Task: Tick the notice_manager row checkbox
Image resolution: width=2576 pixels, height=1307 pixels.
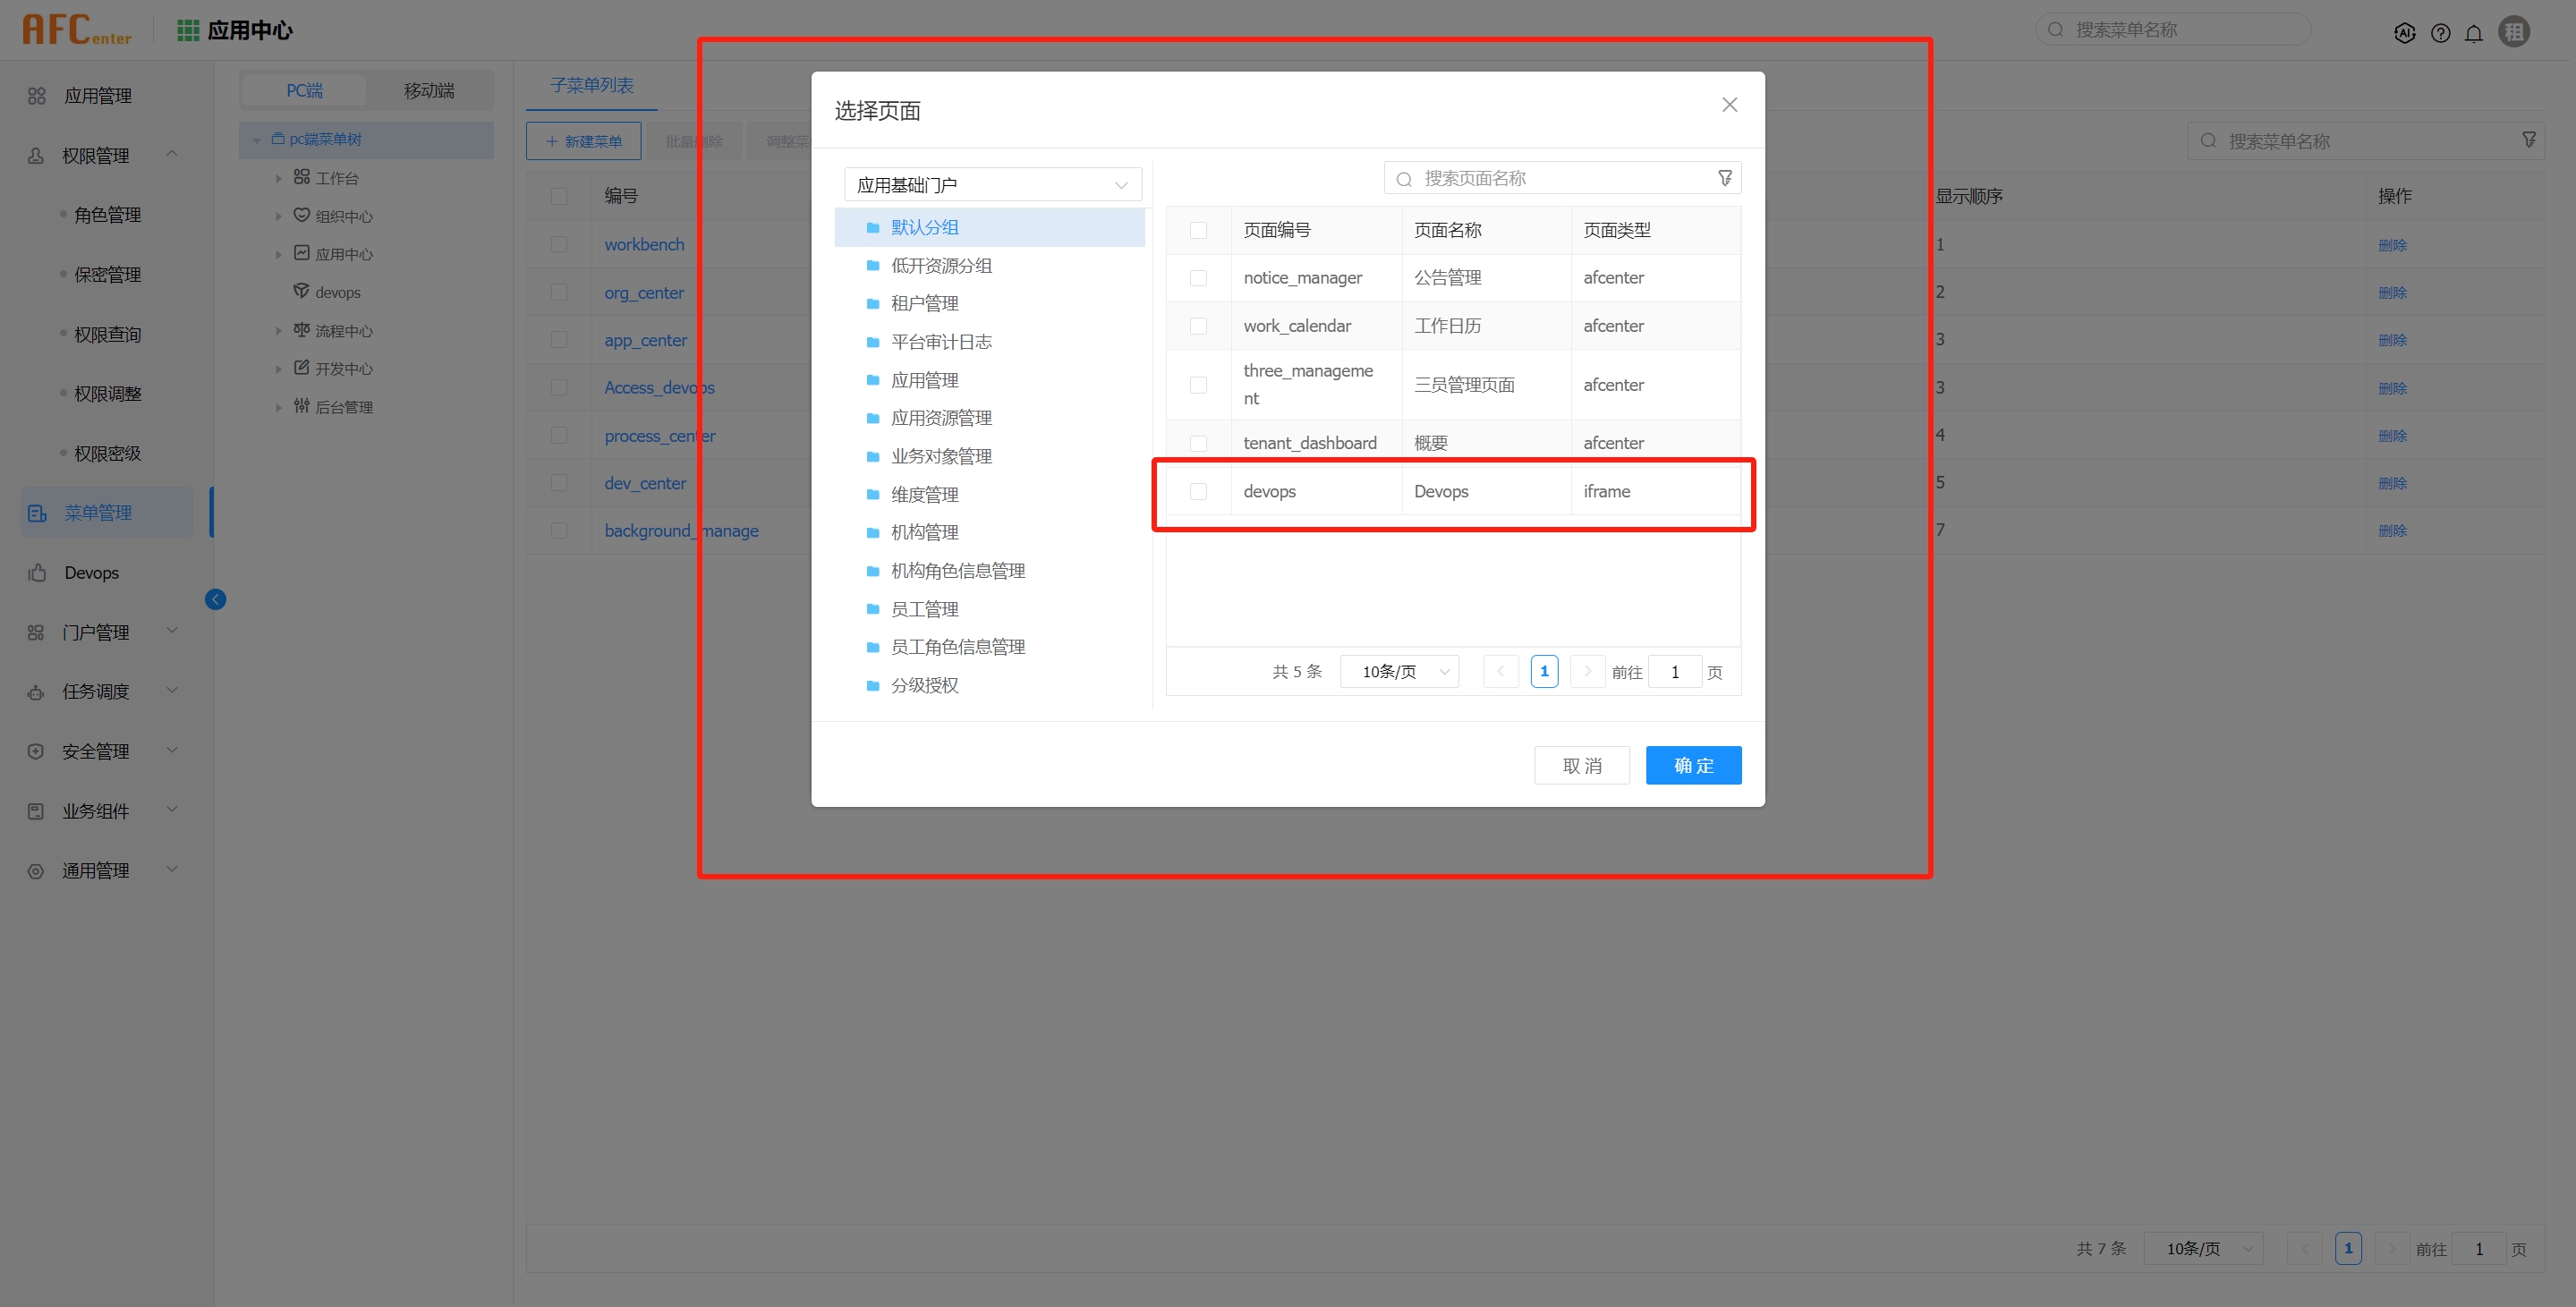Action: 1198,278
